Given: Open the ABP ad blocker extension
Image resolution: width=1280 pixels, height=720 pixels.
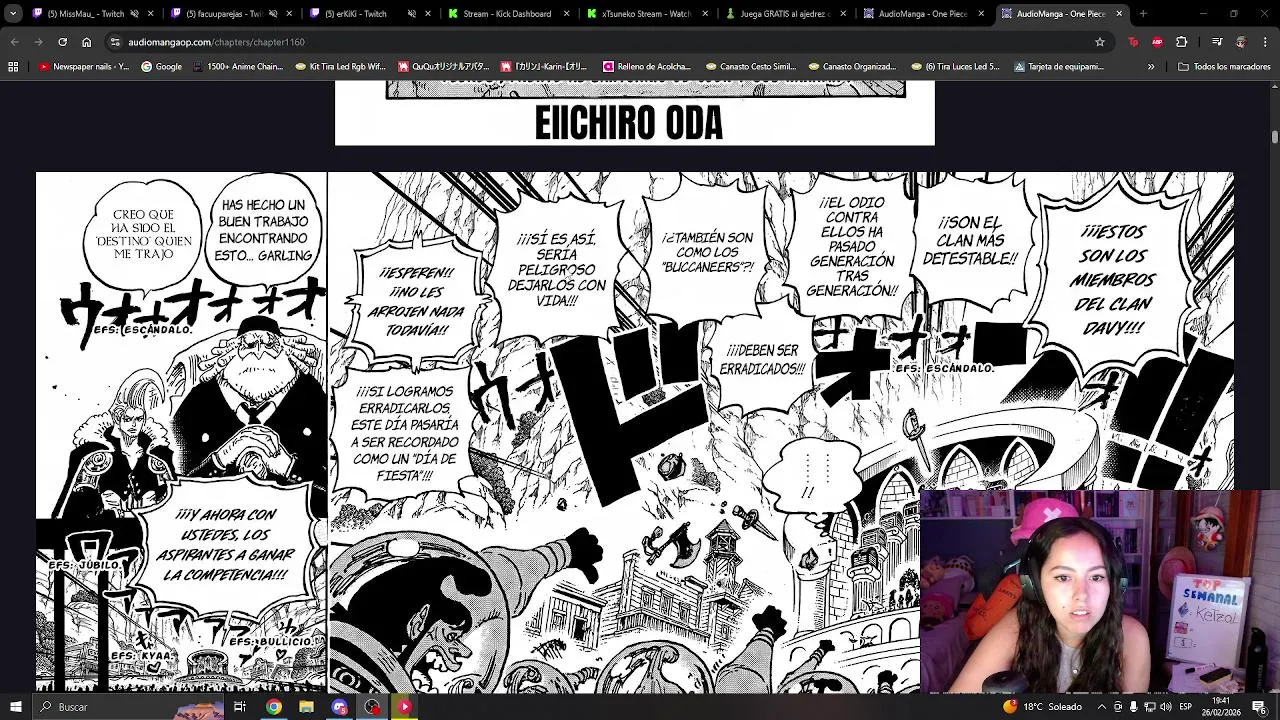Looking at the screenshot, I should pyautogui.click(x=1157, y=42).
